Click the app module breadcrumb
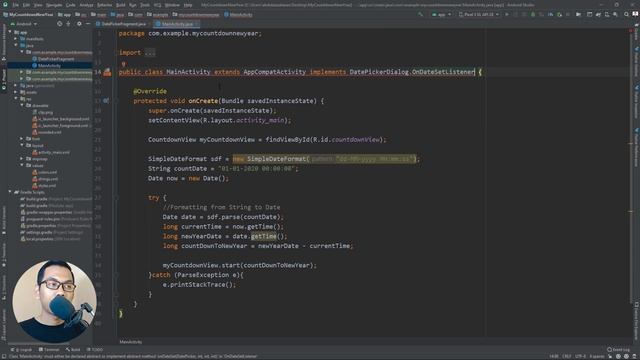This screenshot has height=360, width=640. (x=64, y=15)
